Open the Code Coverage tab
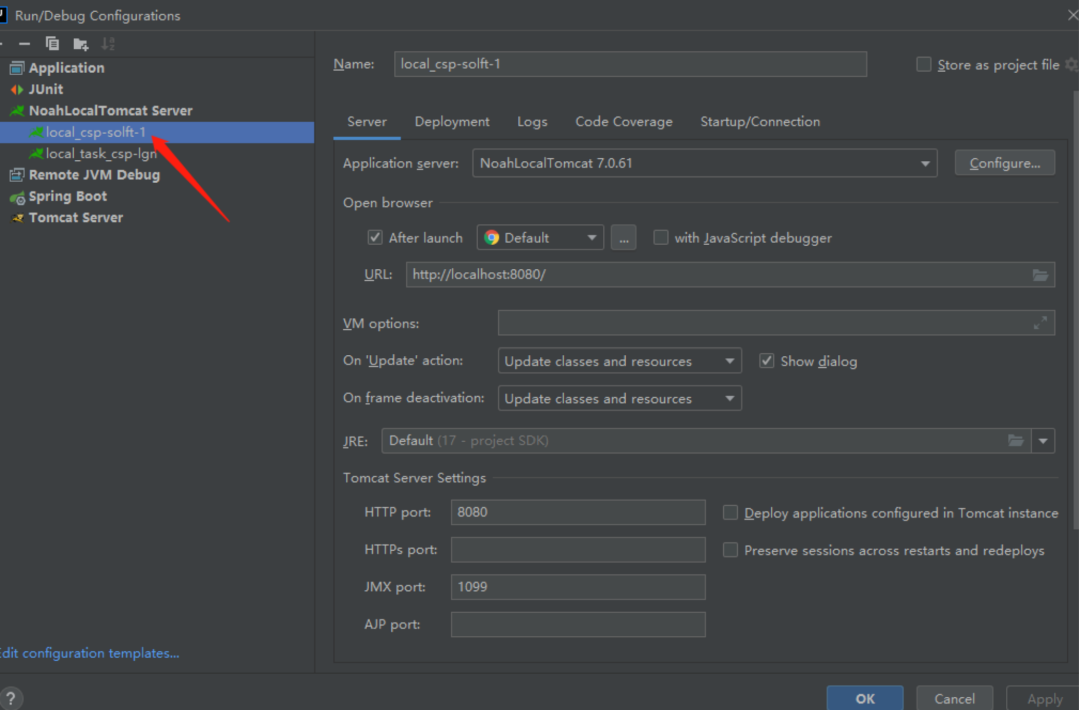Viewport: 1080px width, 710px height. coord(624,122)
